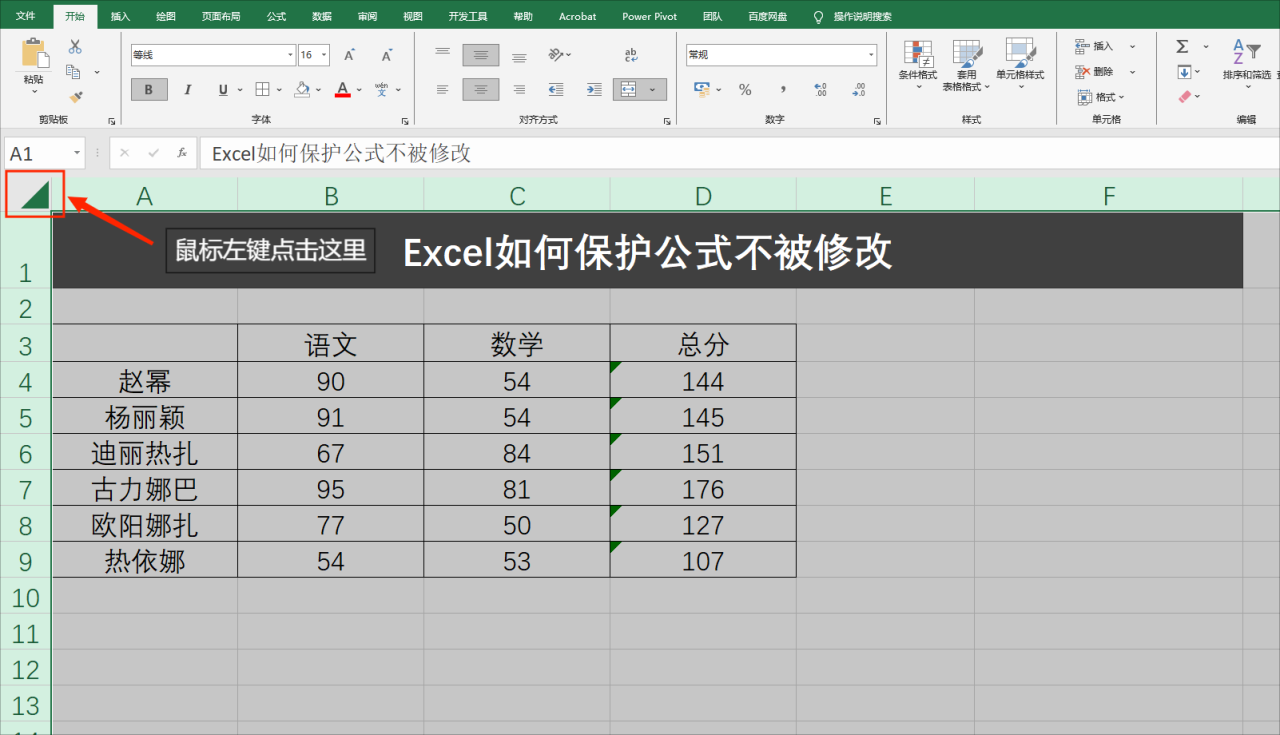Click increase decimal icon
This screenshot has width=1280, height=735.
(821, 90)
